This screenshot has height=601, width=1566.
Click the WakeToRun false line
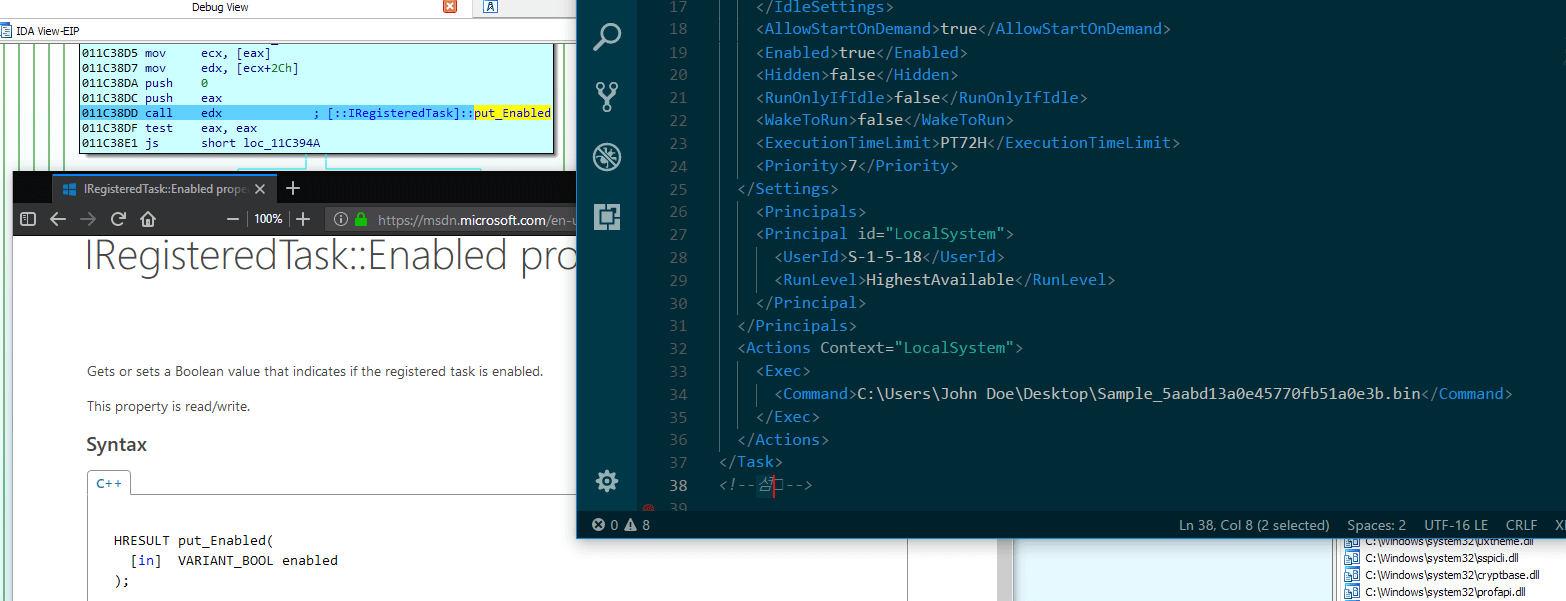pos(885,120)
